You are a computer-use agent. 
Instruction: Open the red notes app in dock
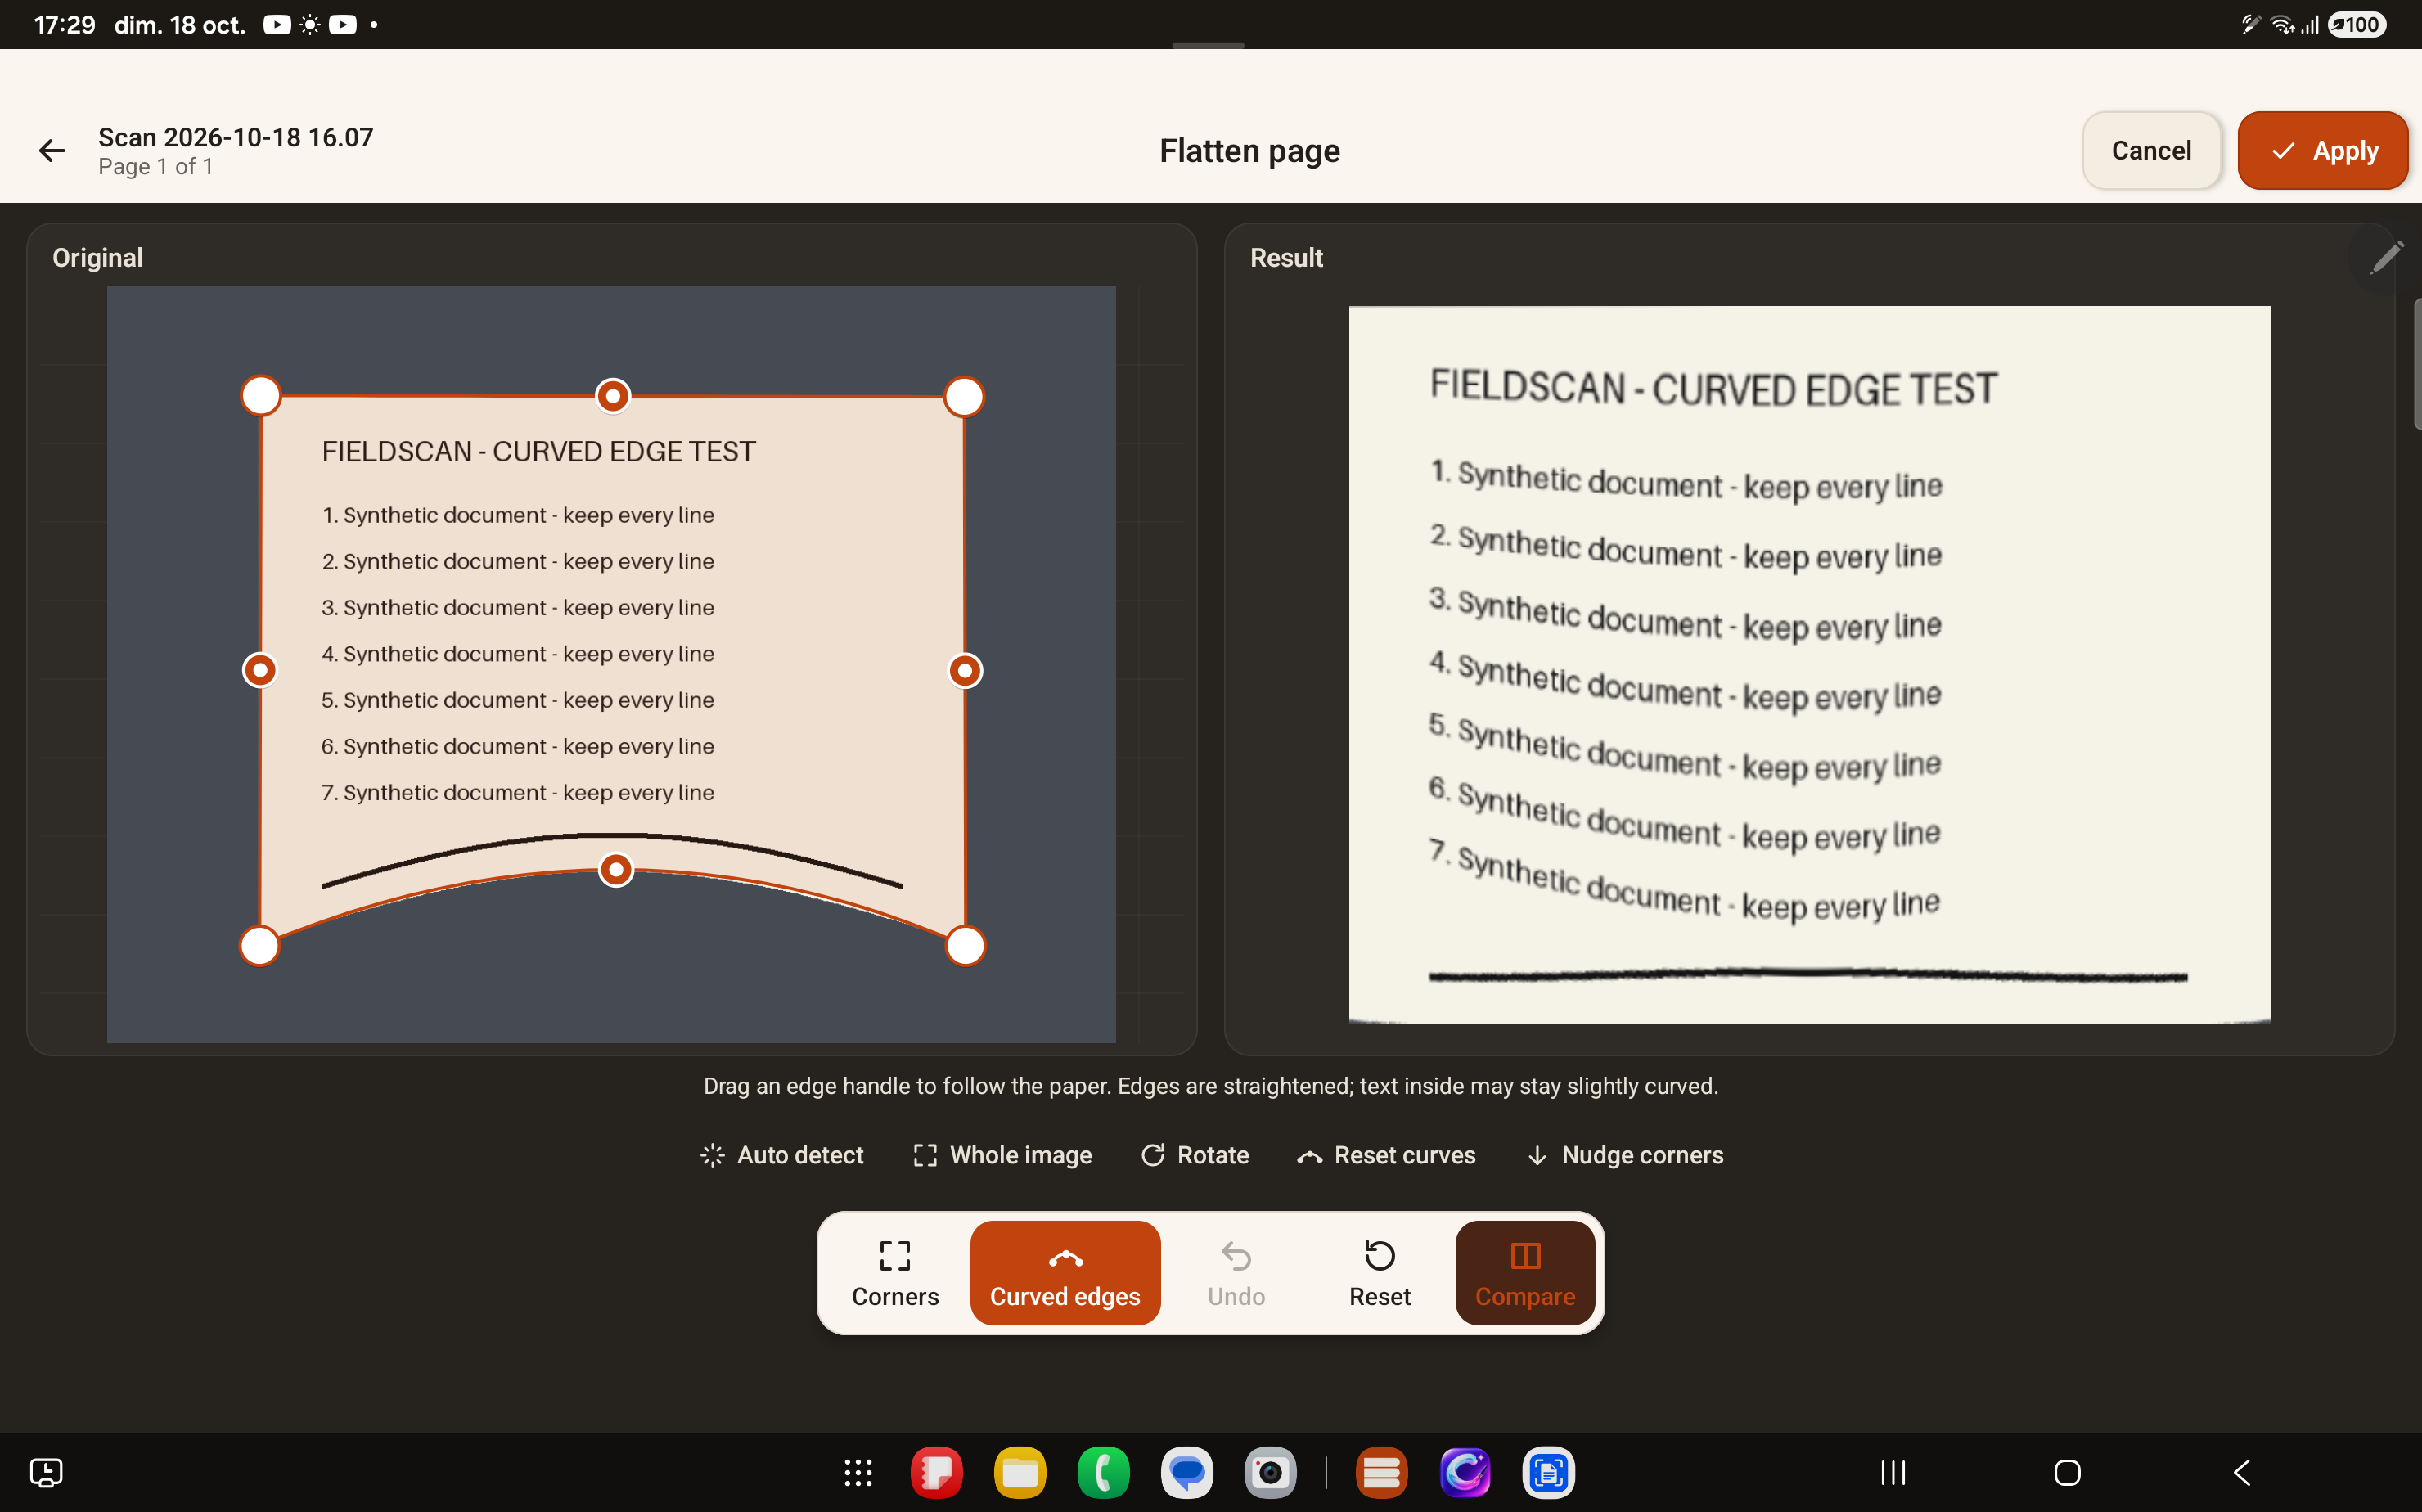tap(937, 1472)
